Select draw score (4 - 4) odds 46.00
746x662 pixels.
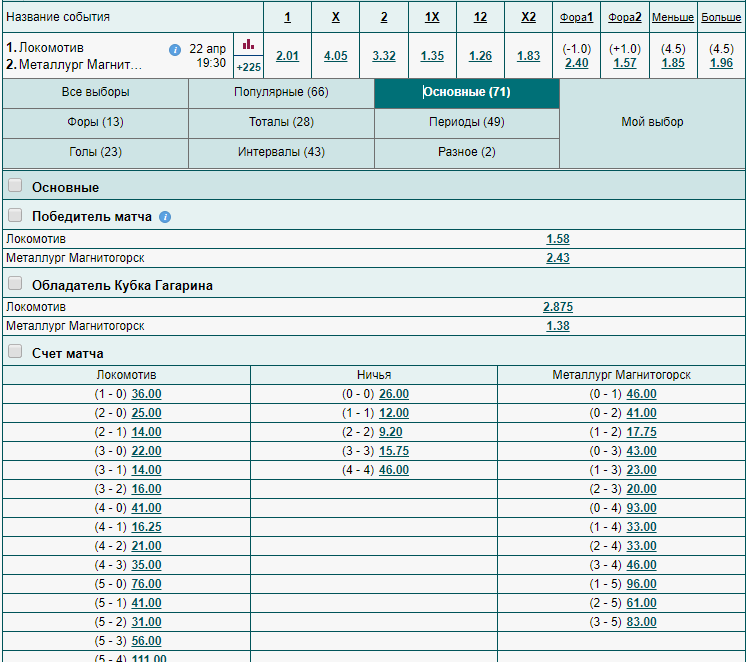(x=394, y=470)
